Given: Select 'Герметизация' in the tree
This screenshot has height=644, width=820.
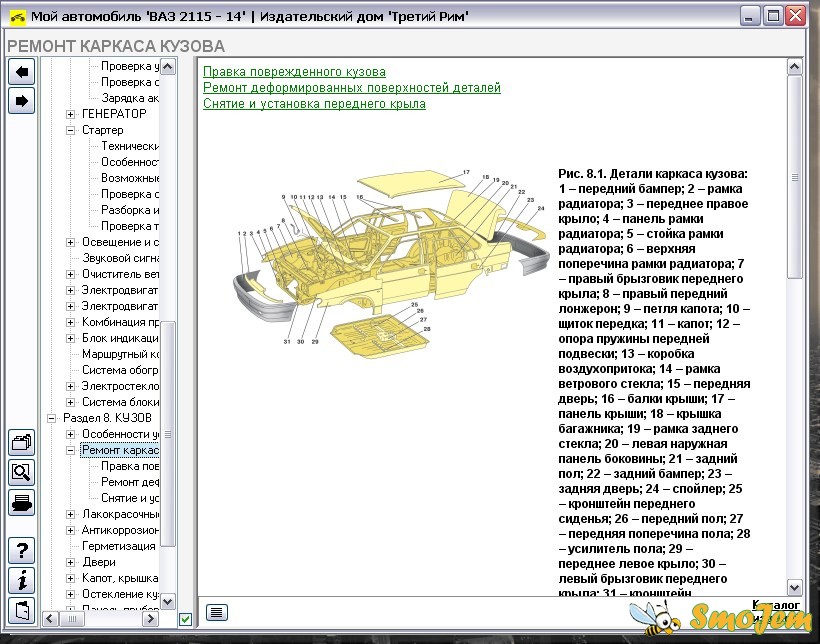Looking at the screenshot, I should tap(119, 546).
